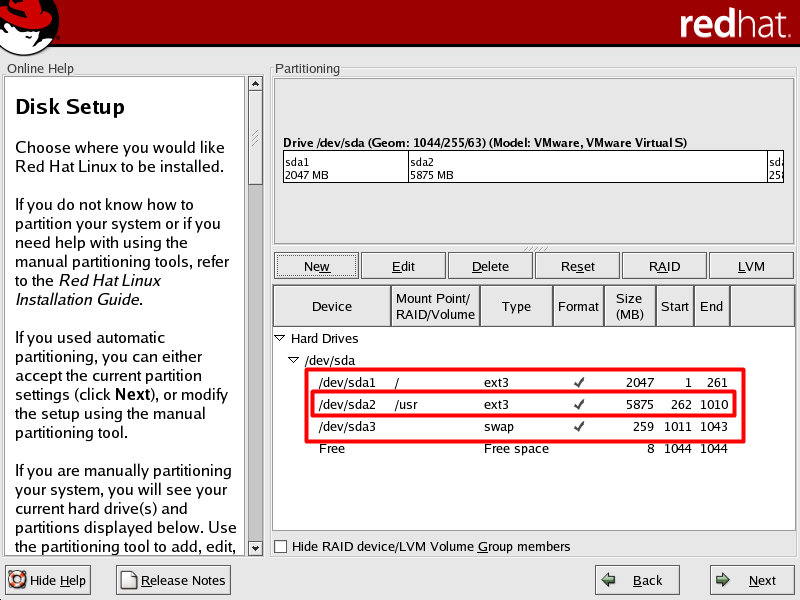Click the Format column header
Viewport: 800px width, 600px height.
(578, 306)
